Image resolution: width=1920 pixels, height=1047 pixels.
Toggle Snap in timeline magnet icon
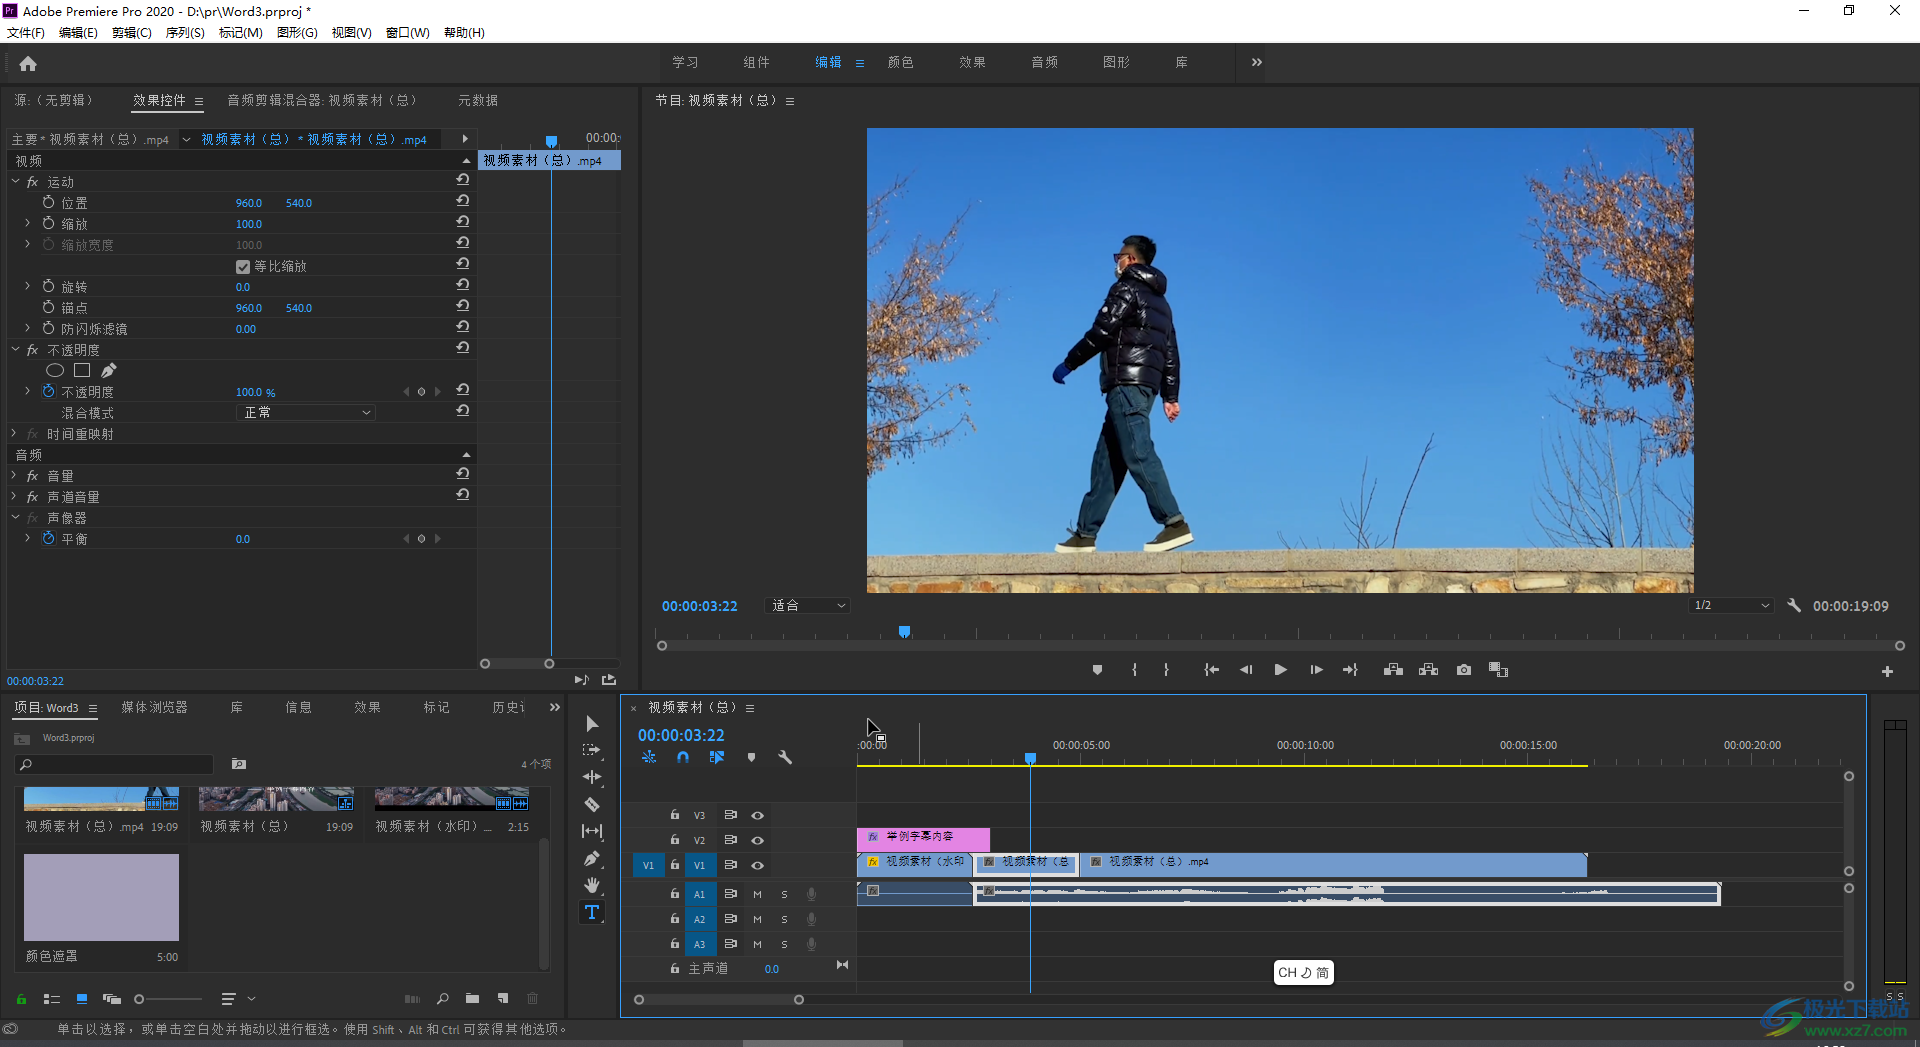pyautogui.click(x=683, y=758)
